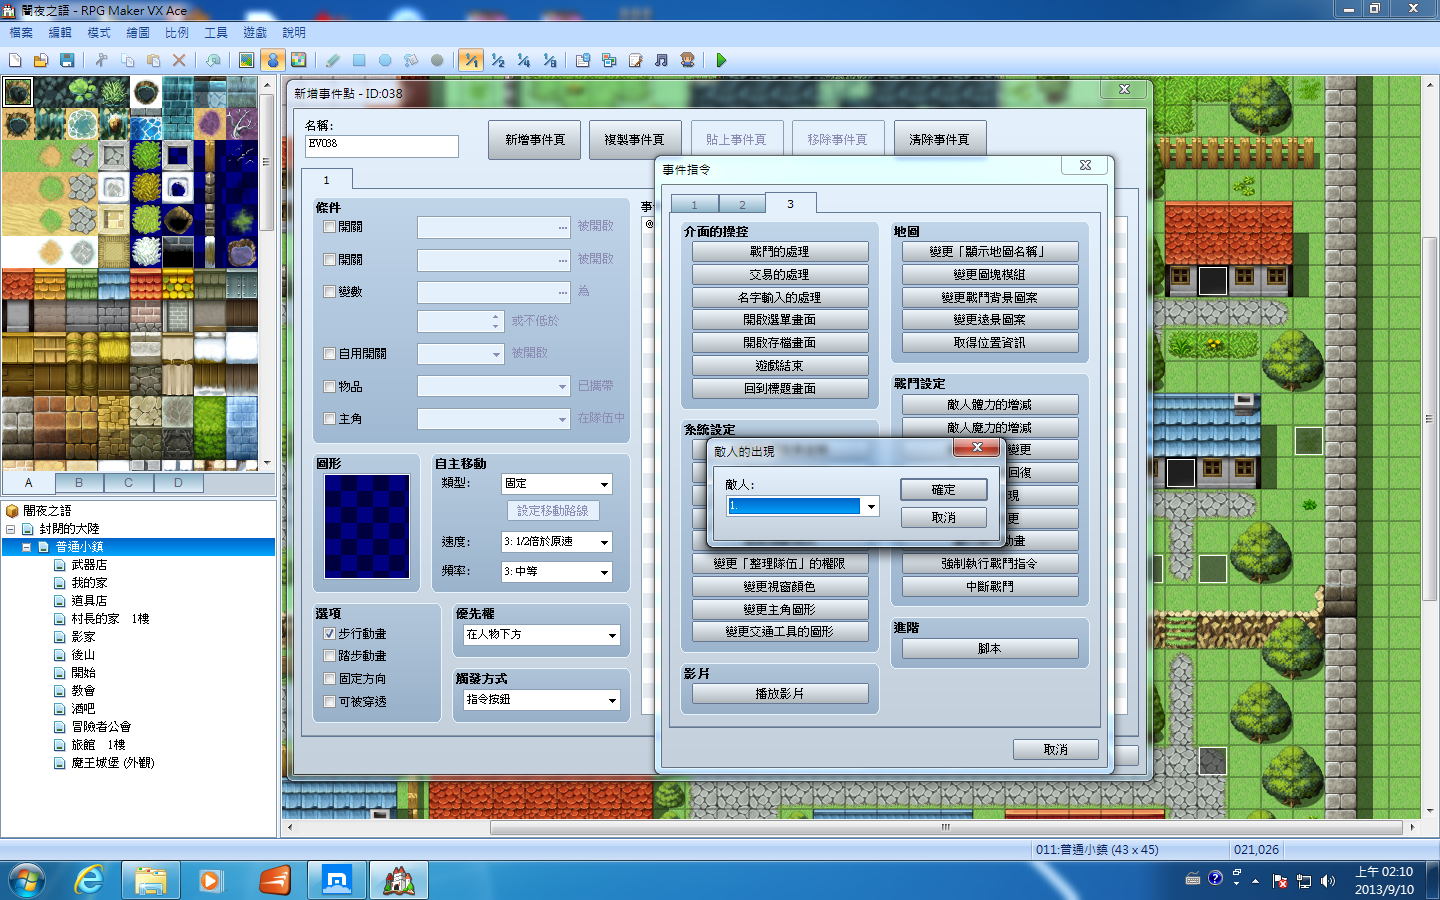Click the Undo arrow icon in toolbar
The image size is (1440, 900).
tap(213, 60)
